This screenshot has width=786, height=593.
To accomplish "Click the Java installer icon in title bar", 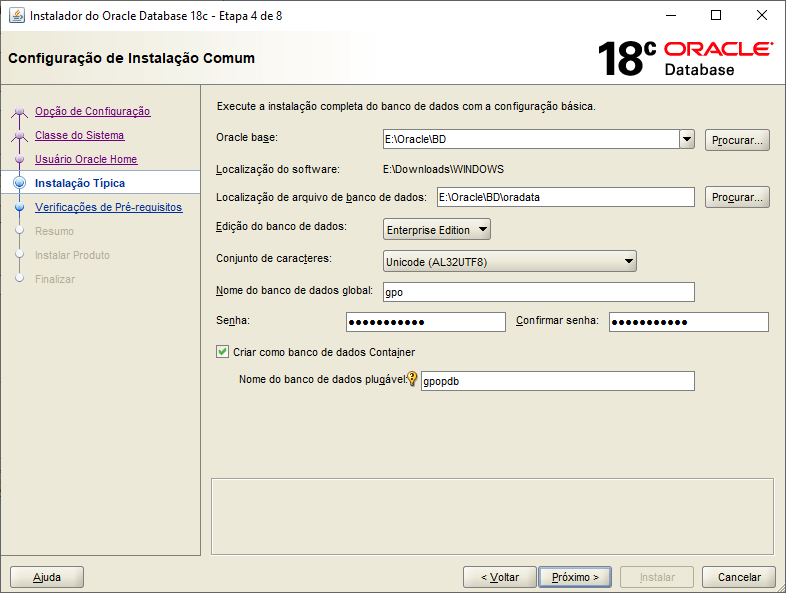I will 16,15.
